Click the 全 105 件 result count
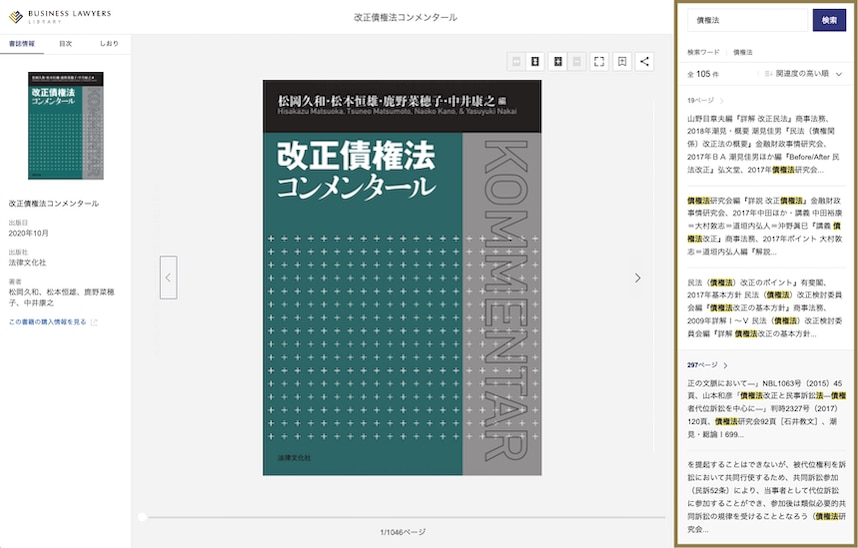This screenshot has height=548, width=858. pyautogui.click(x=703, y=74)
